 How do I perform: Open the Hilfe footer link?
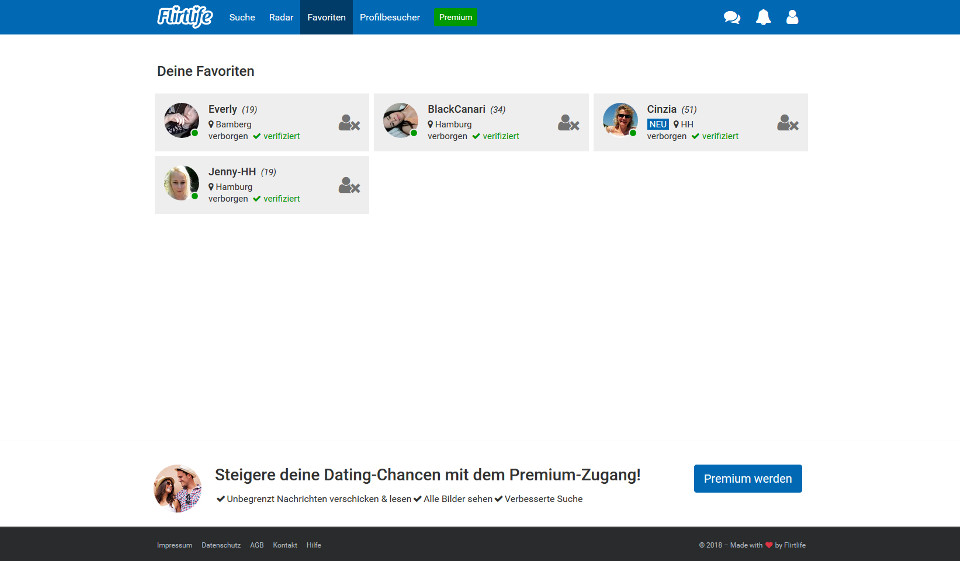pyautogui.click(x=314, y=545)
